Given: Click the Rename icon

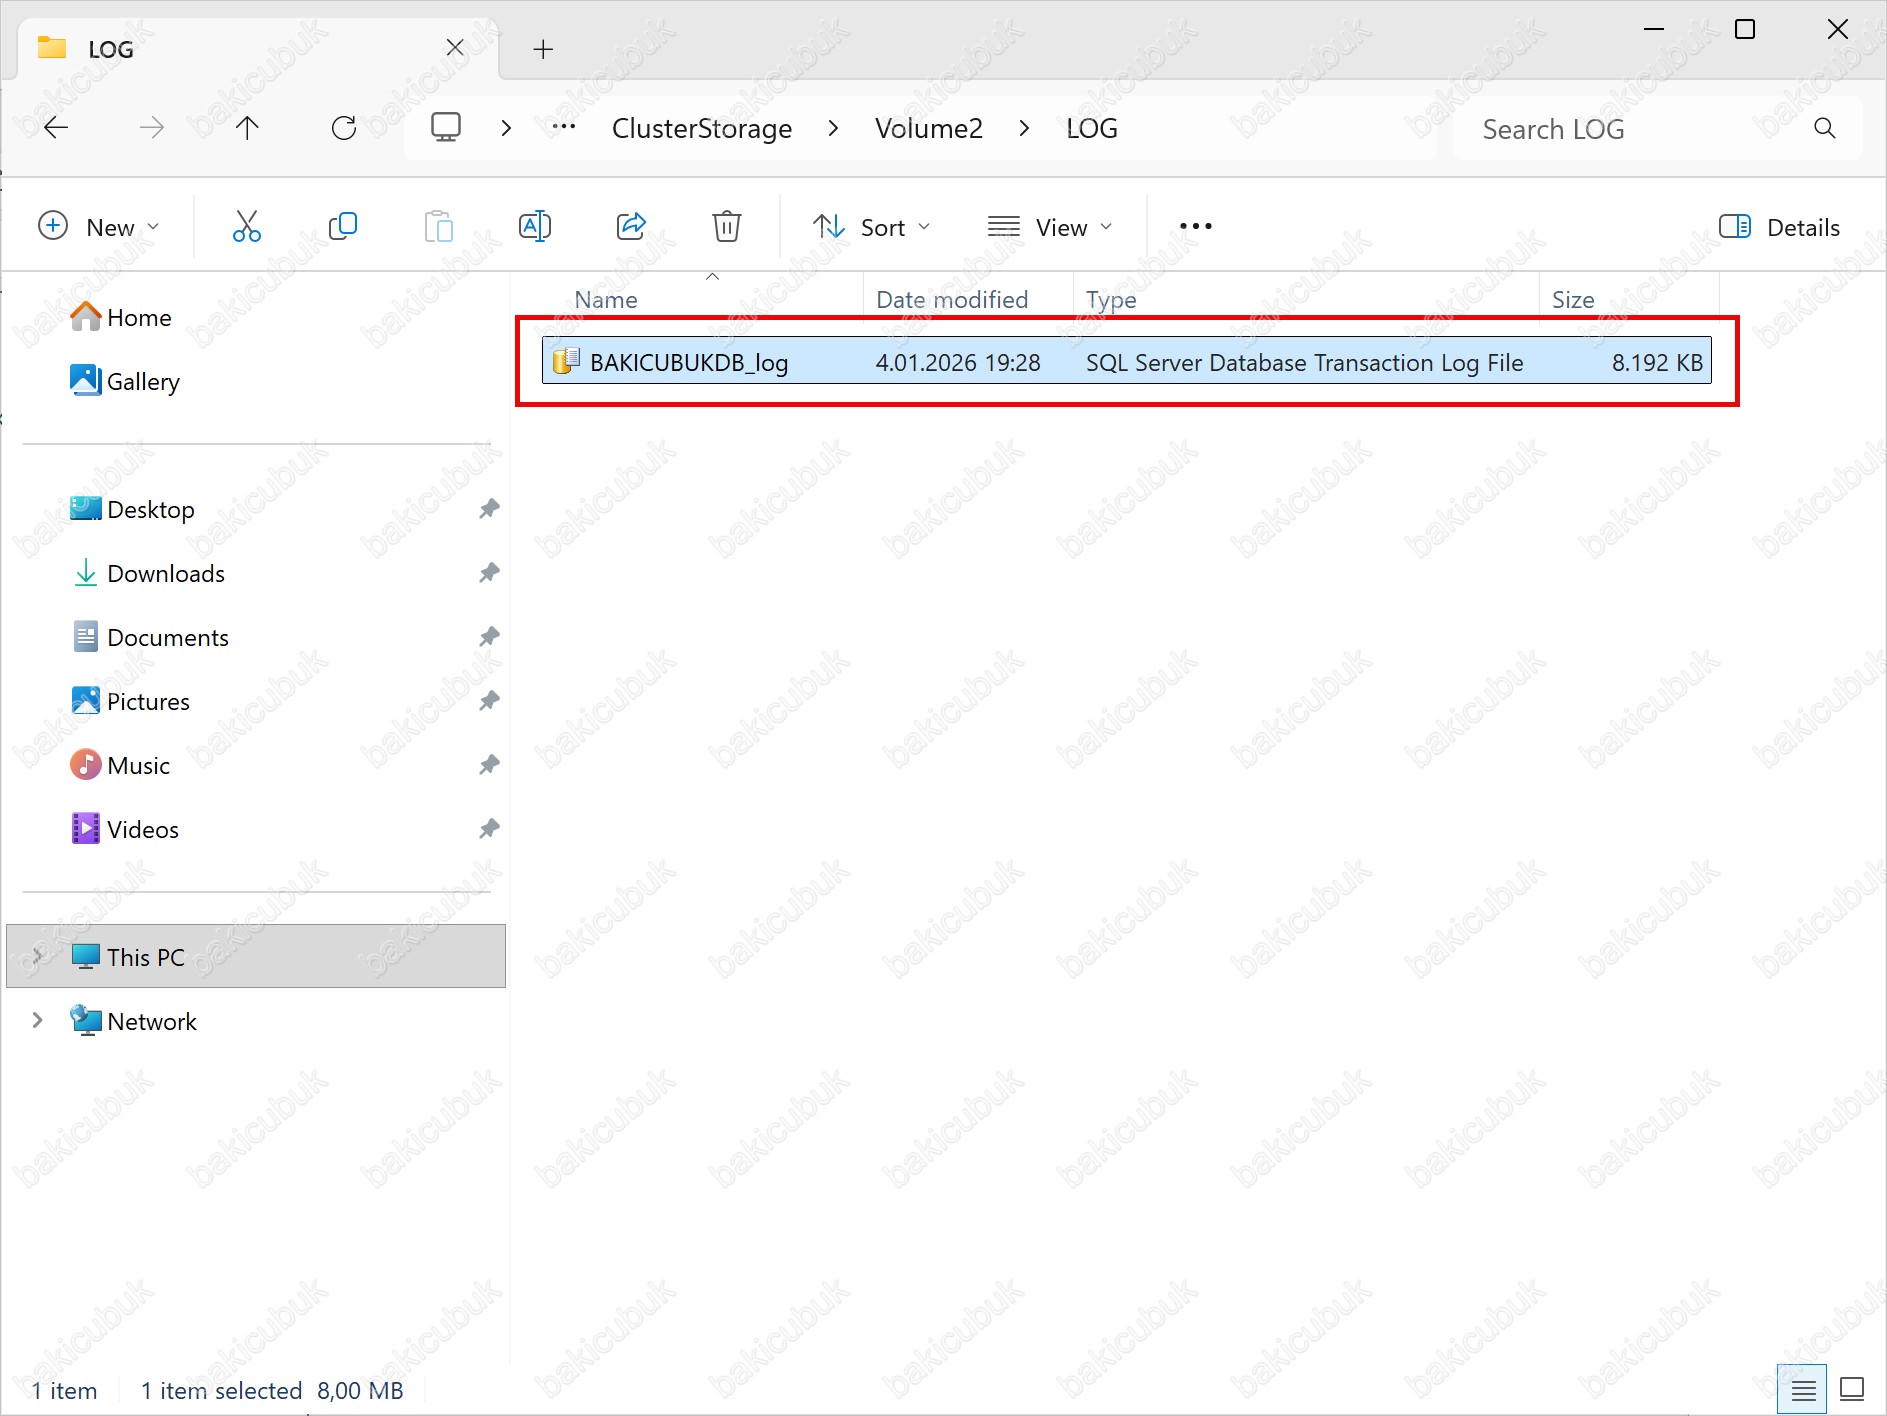Looking at the screenshot, I should [x=535, y=227].
